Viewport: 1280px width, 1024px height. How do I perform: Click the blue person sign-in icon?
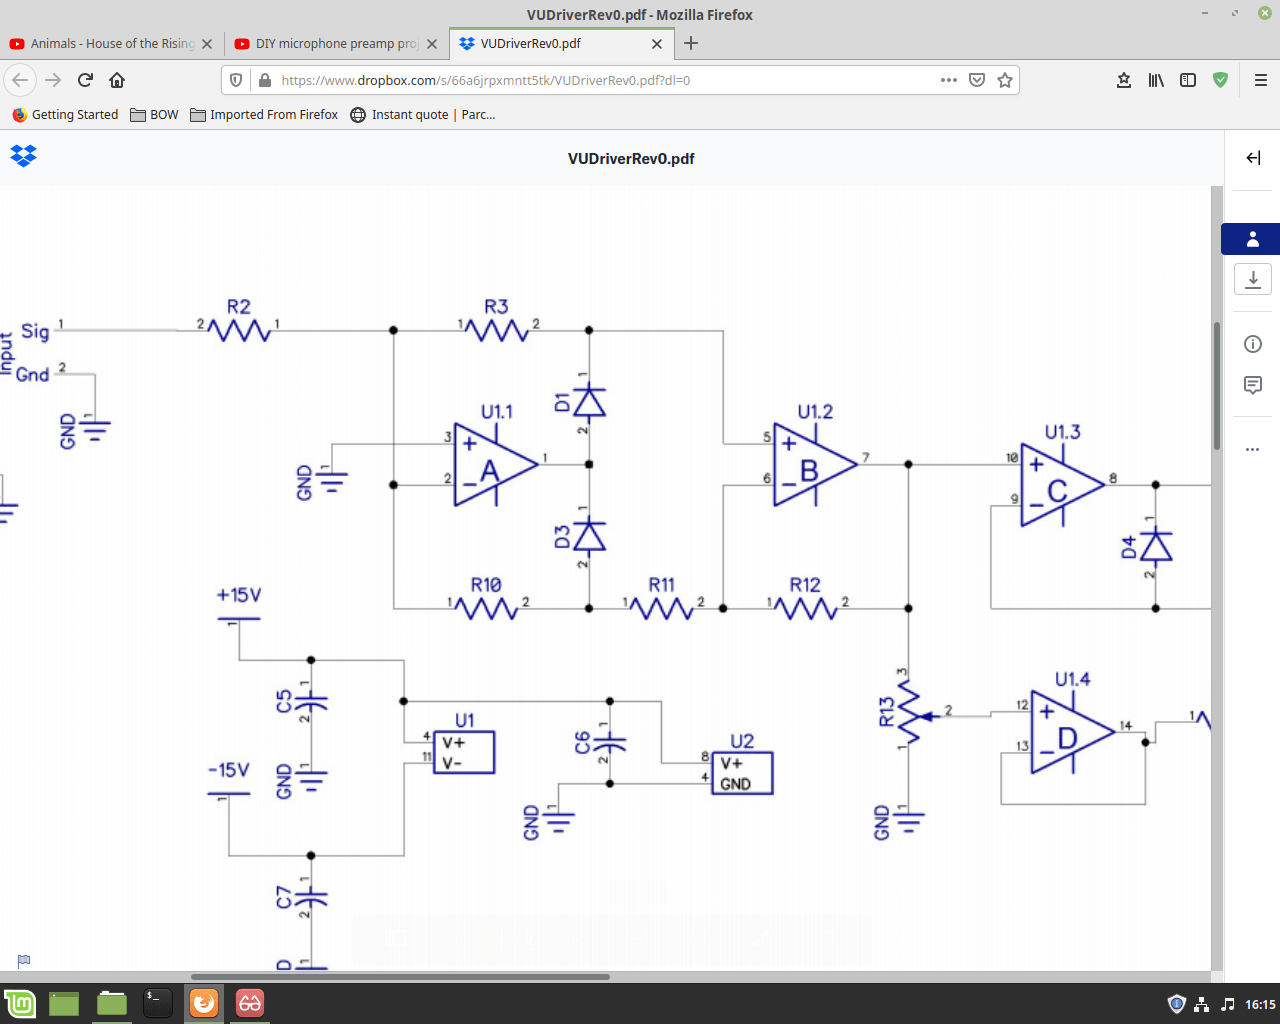coord(1252,239)
